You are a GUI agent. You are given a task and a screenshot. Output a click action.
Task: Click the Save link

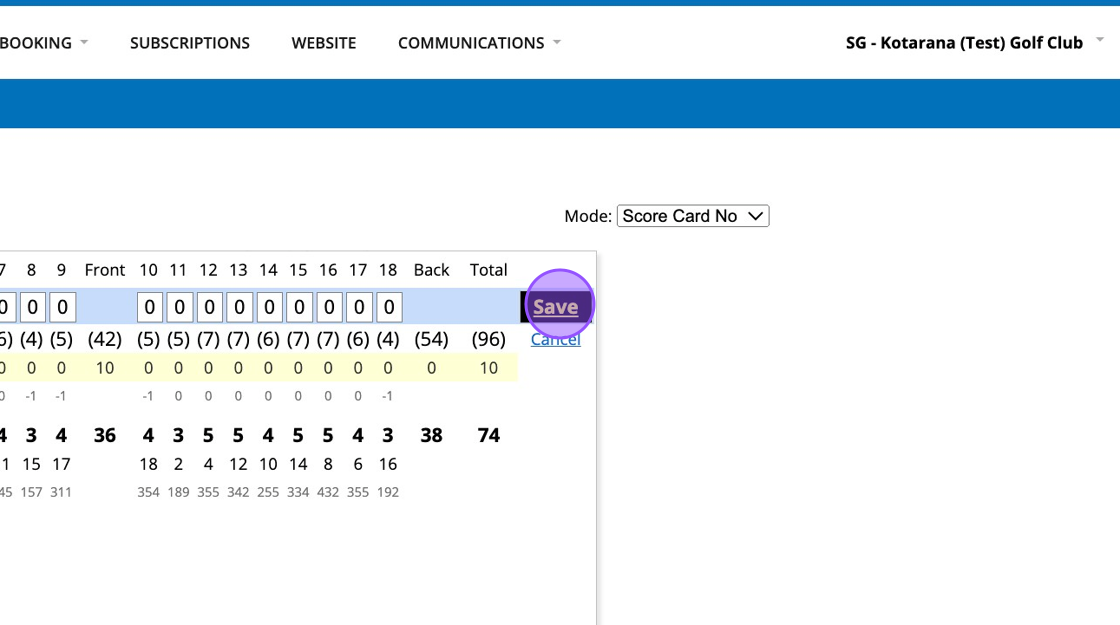(x=555, y=307)
